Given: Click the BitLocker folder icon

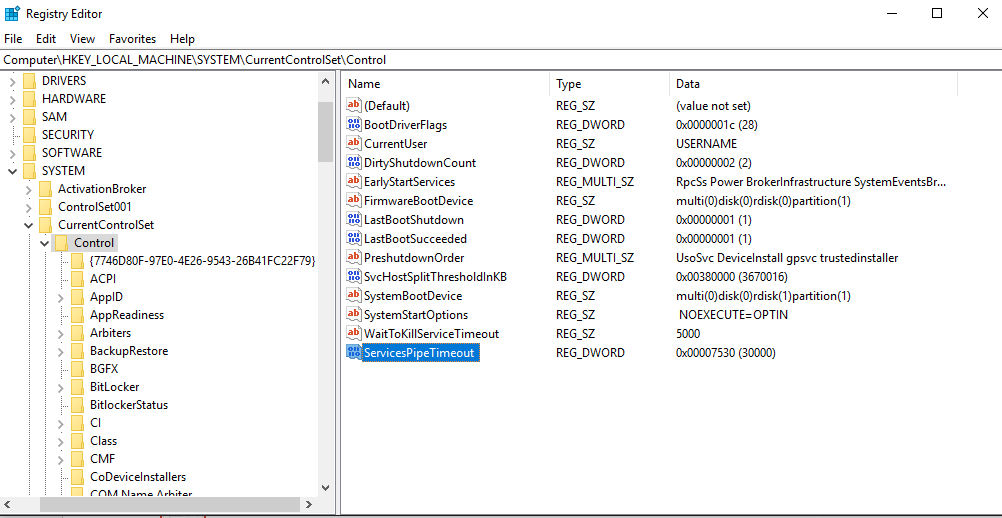Looking at the screenshot, I should pos(77,386).
